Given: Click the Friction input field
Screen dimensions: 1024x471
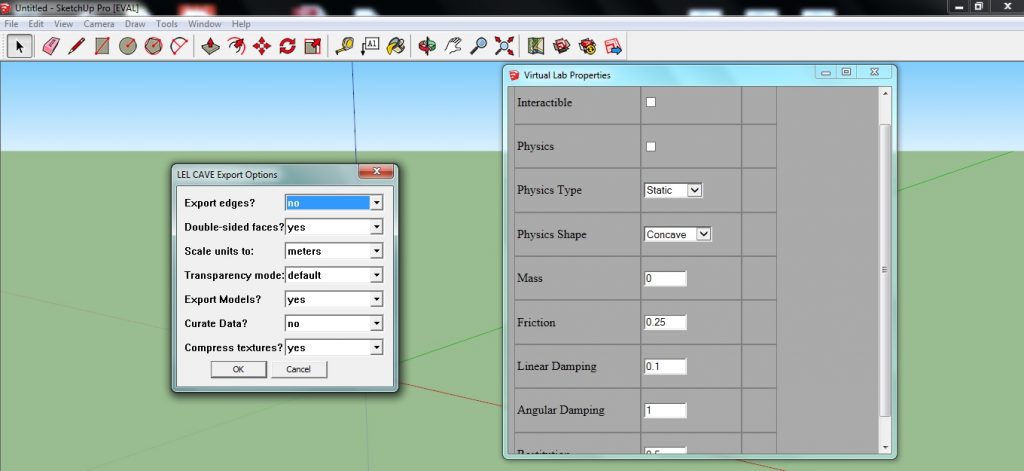Looking at the screenshot, I should click(665, 322).
